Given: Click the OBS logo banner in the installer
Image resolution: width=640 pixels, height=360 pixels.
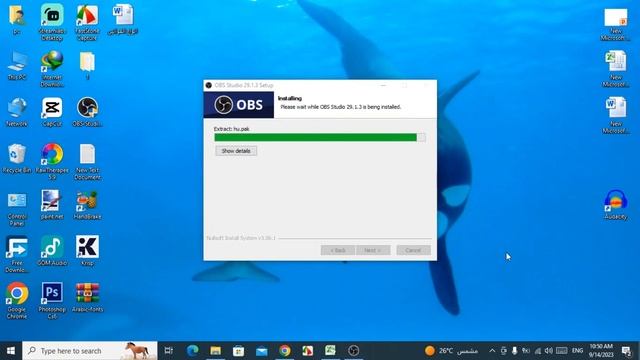Looking at the screenshot, I should point(239,105).
